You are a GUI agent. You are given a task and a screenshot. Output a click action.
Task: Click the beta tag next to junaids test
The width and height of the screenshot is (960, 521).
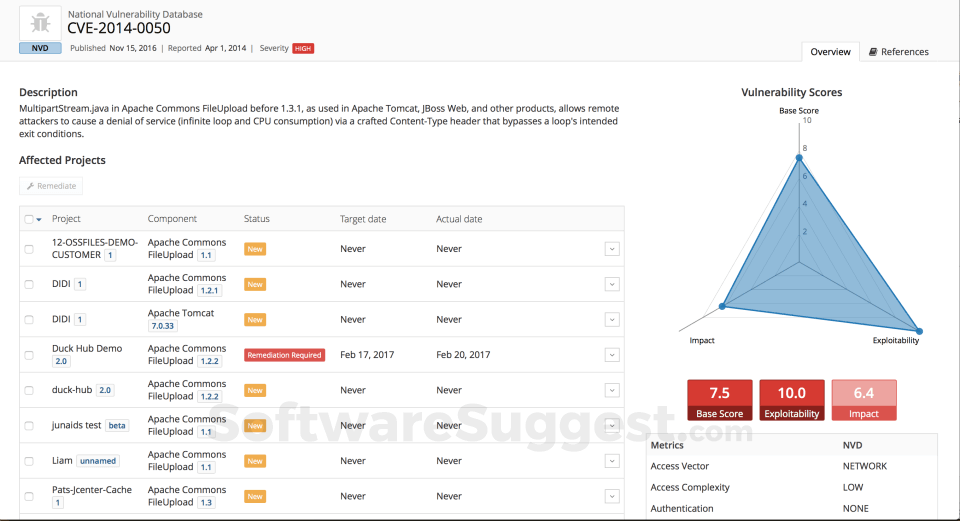point(118,425)
